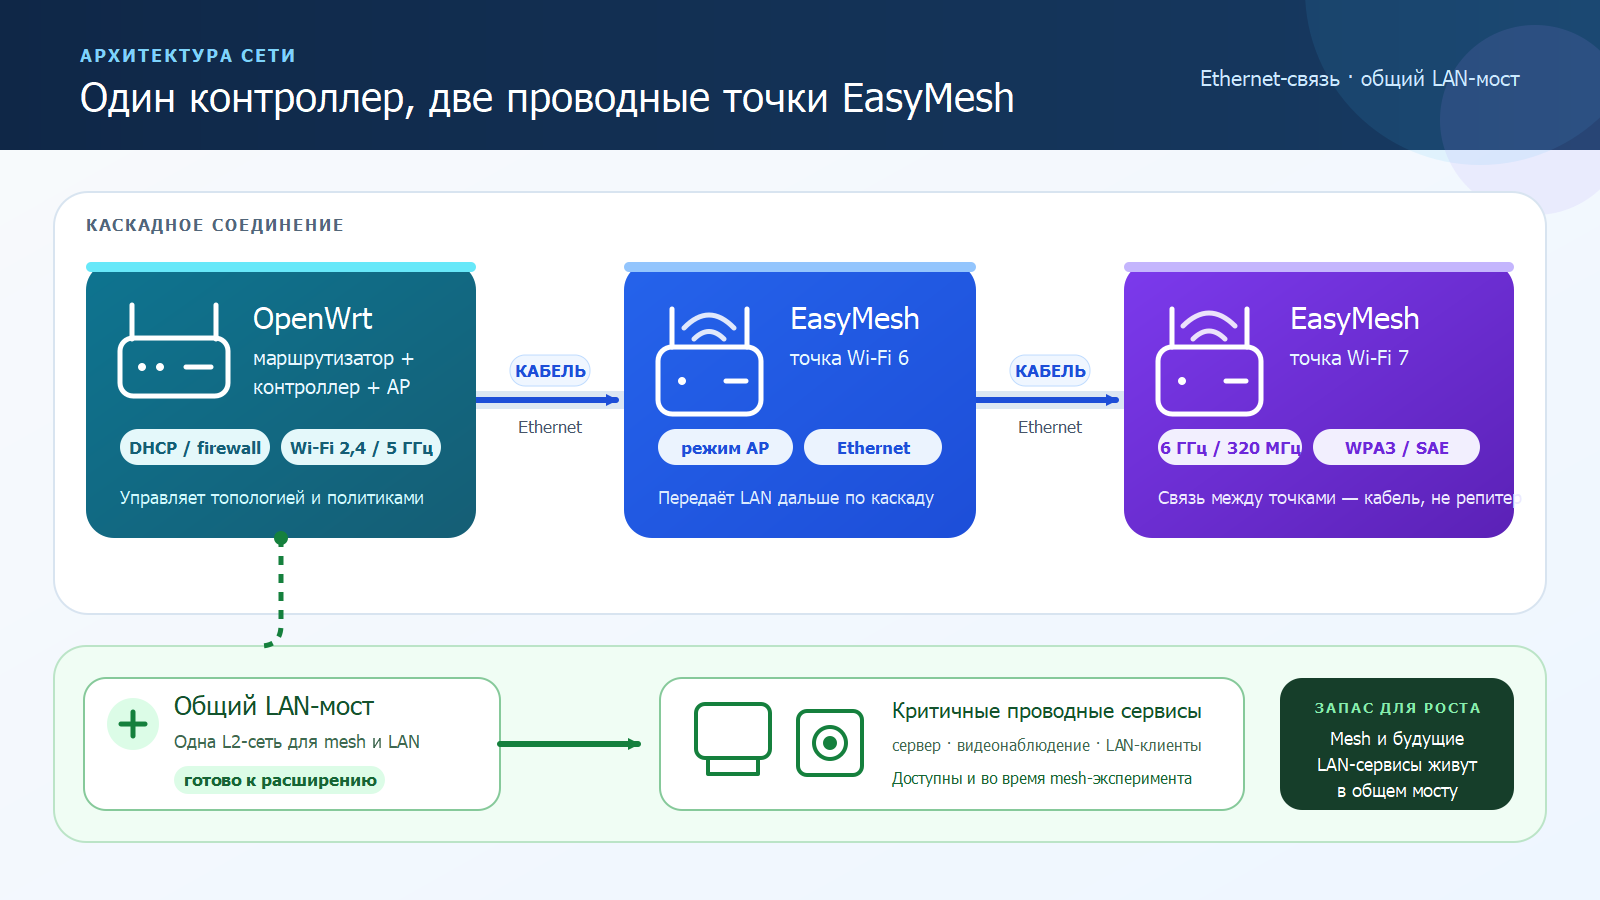Click the text маршрутизатор + контроллер + AP
Screen dimensions: 1600x900
(x=333, y=372)
